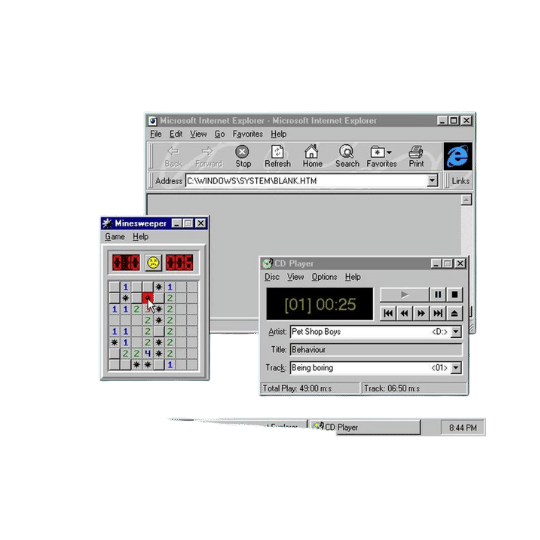Viewport: 540px width, 540px height.
Task: Click the Refresh toolbar icon
Action: coord(278,157)
